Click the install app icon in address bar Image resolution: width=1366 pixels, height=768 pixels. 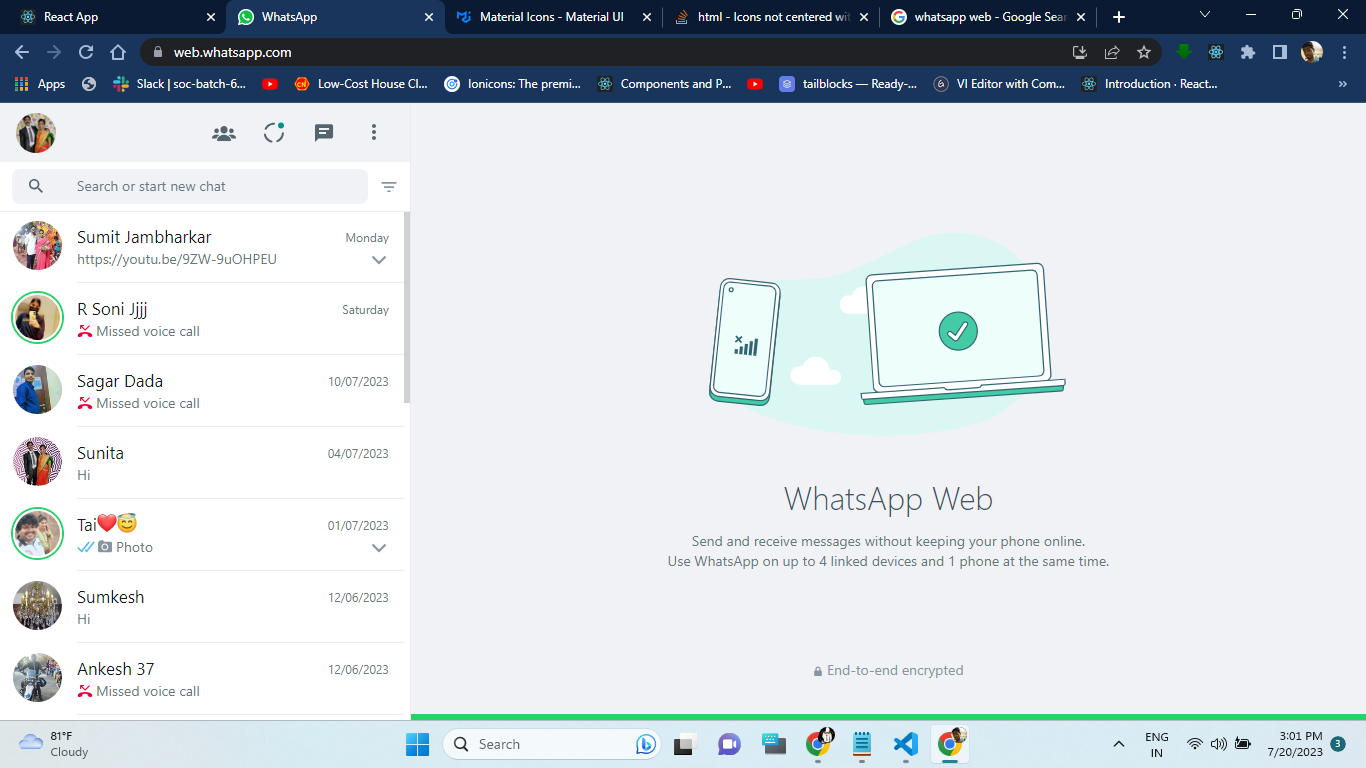coord(1080,52)
